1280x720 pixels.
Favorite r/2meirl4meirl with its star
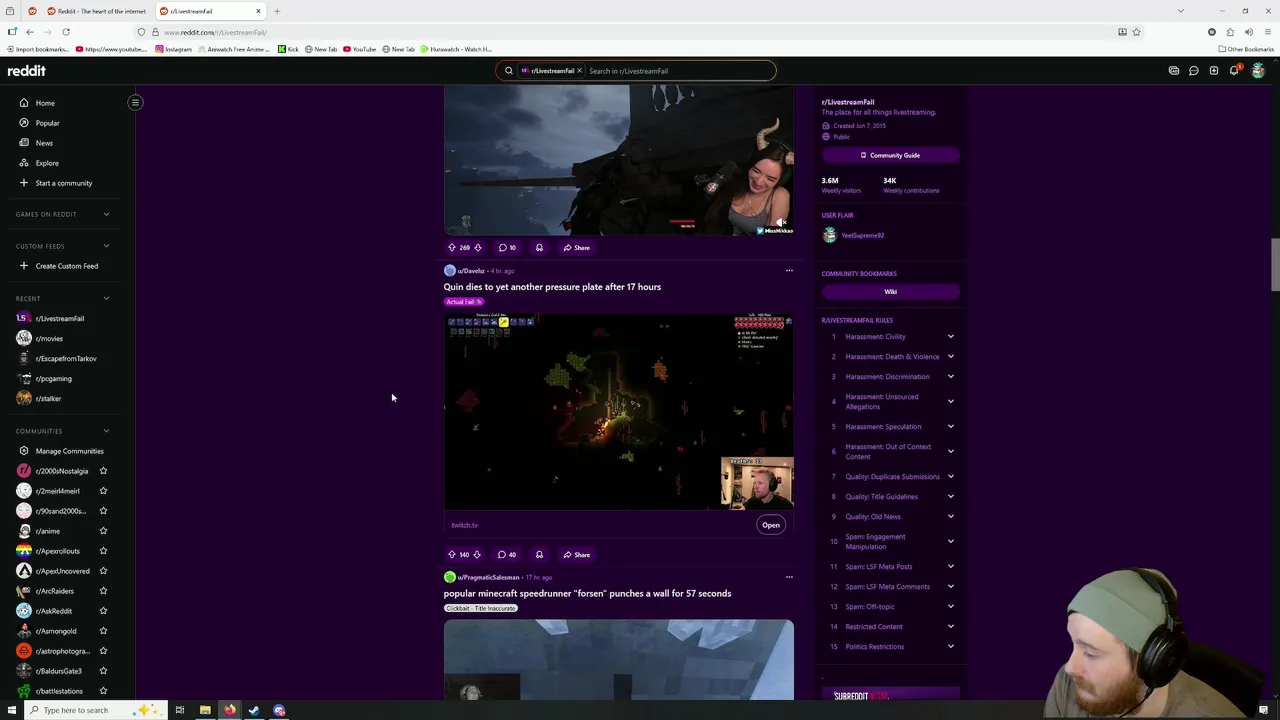click(103, 491)
